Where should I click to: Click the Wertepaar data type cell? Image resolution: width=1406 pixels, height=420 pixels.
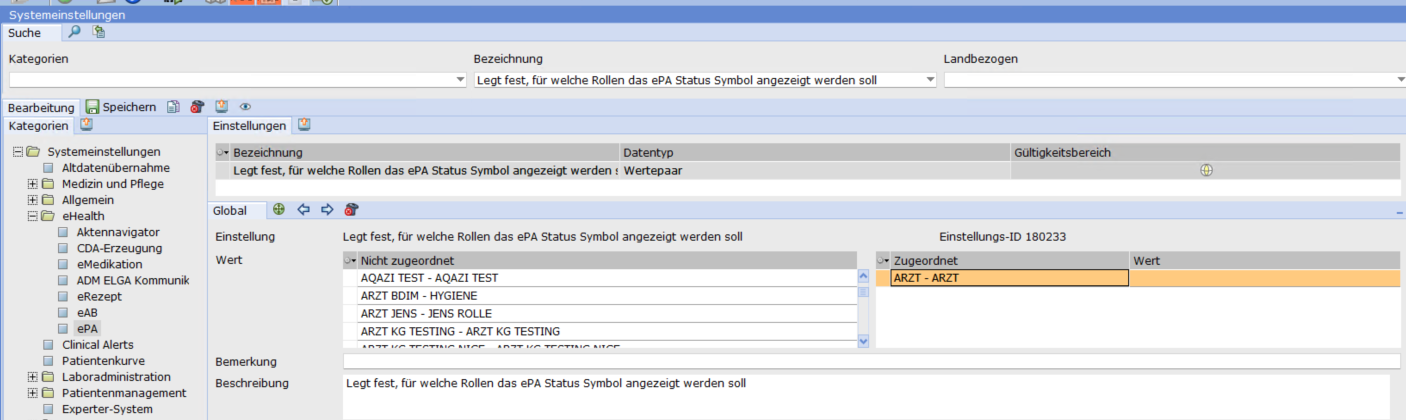pos(814,170)
